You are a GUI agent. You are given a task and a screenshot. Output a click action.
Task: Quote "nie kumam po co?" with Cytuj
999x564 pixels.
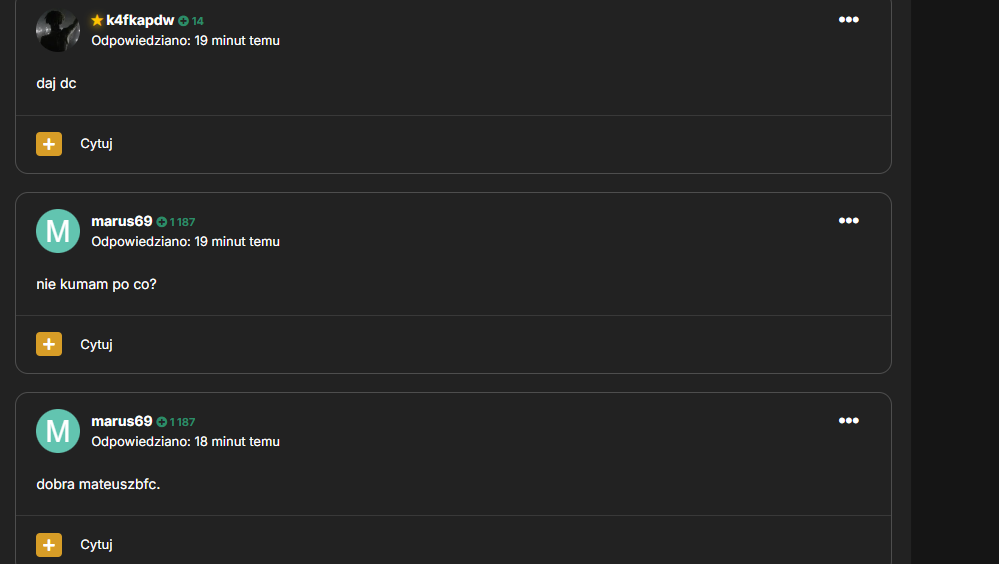[96, 344]
